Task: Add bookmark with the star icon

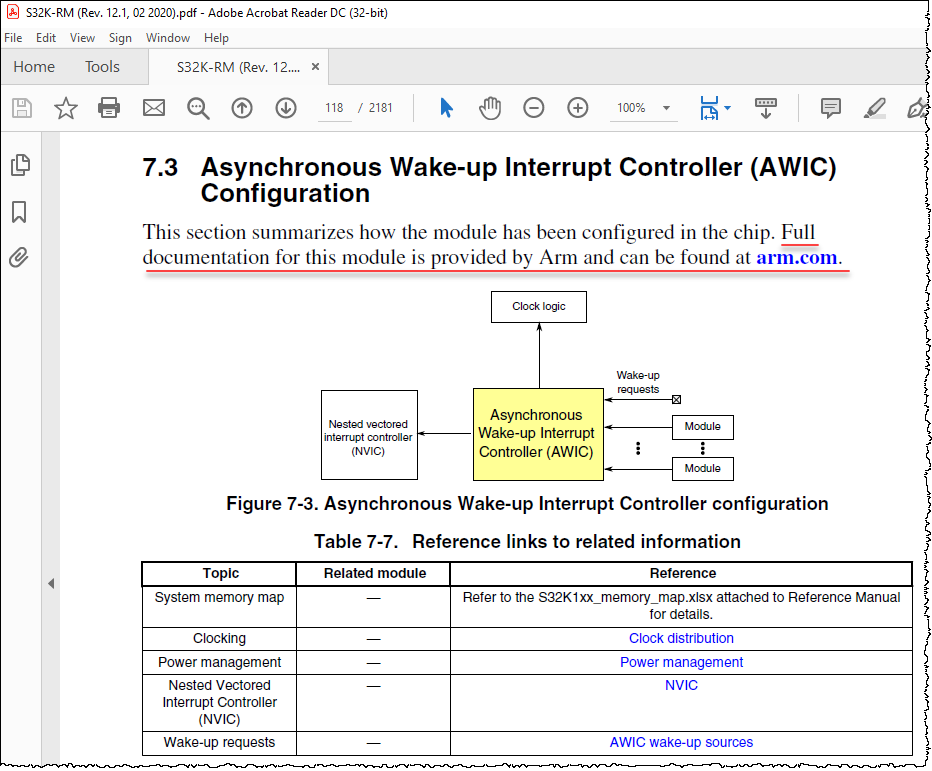Action: point(65,108)
